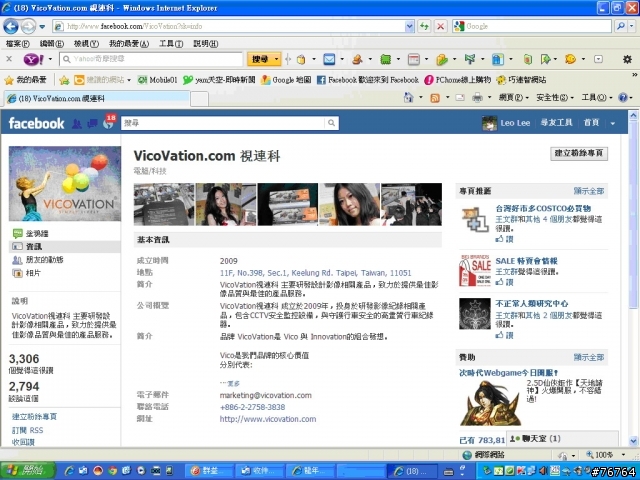Click the Refresh page icon
Viewport: 640px width, 480px height.
pos(424,27)
